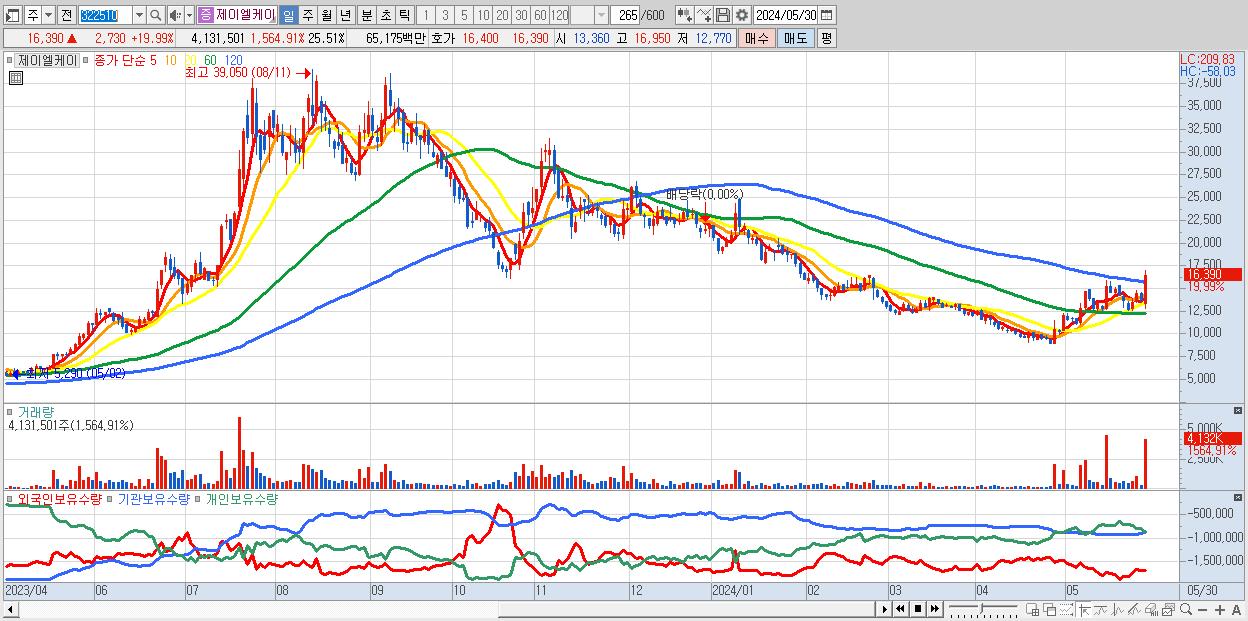Screen dimensions: 1248x621
Task: Click the top-left chart layout icon
Action: pos(12,15)
